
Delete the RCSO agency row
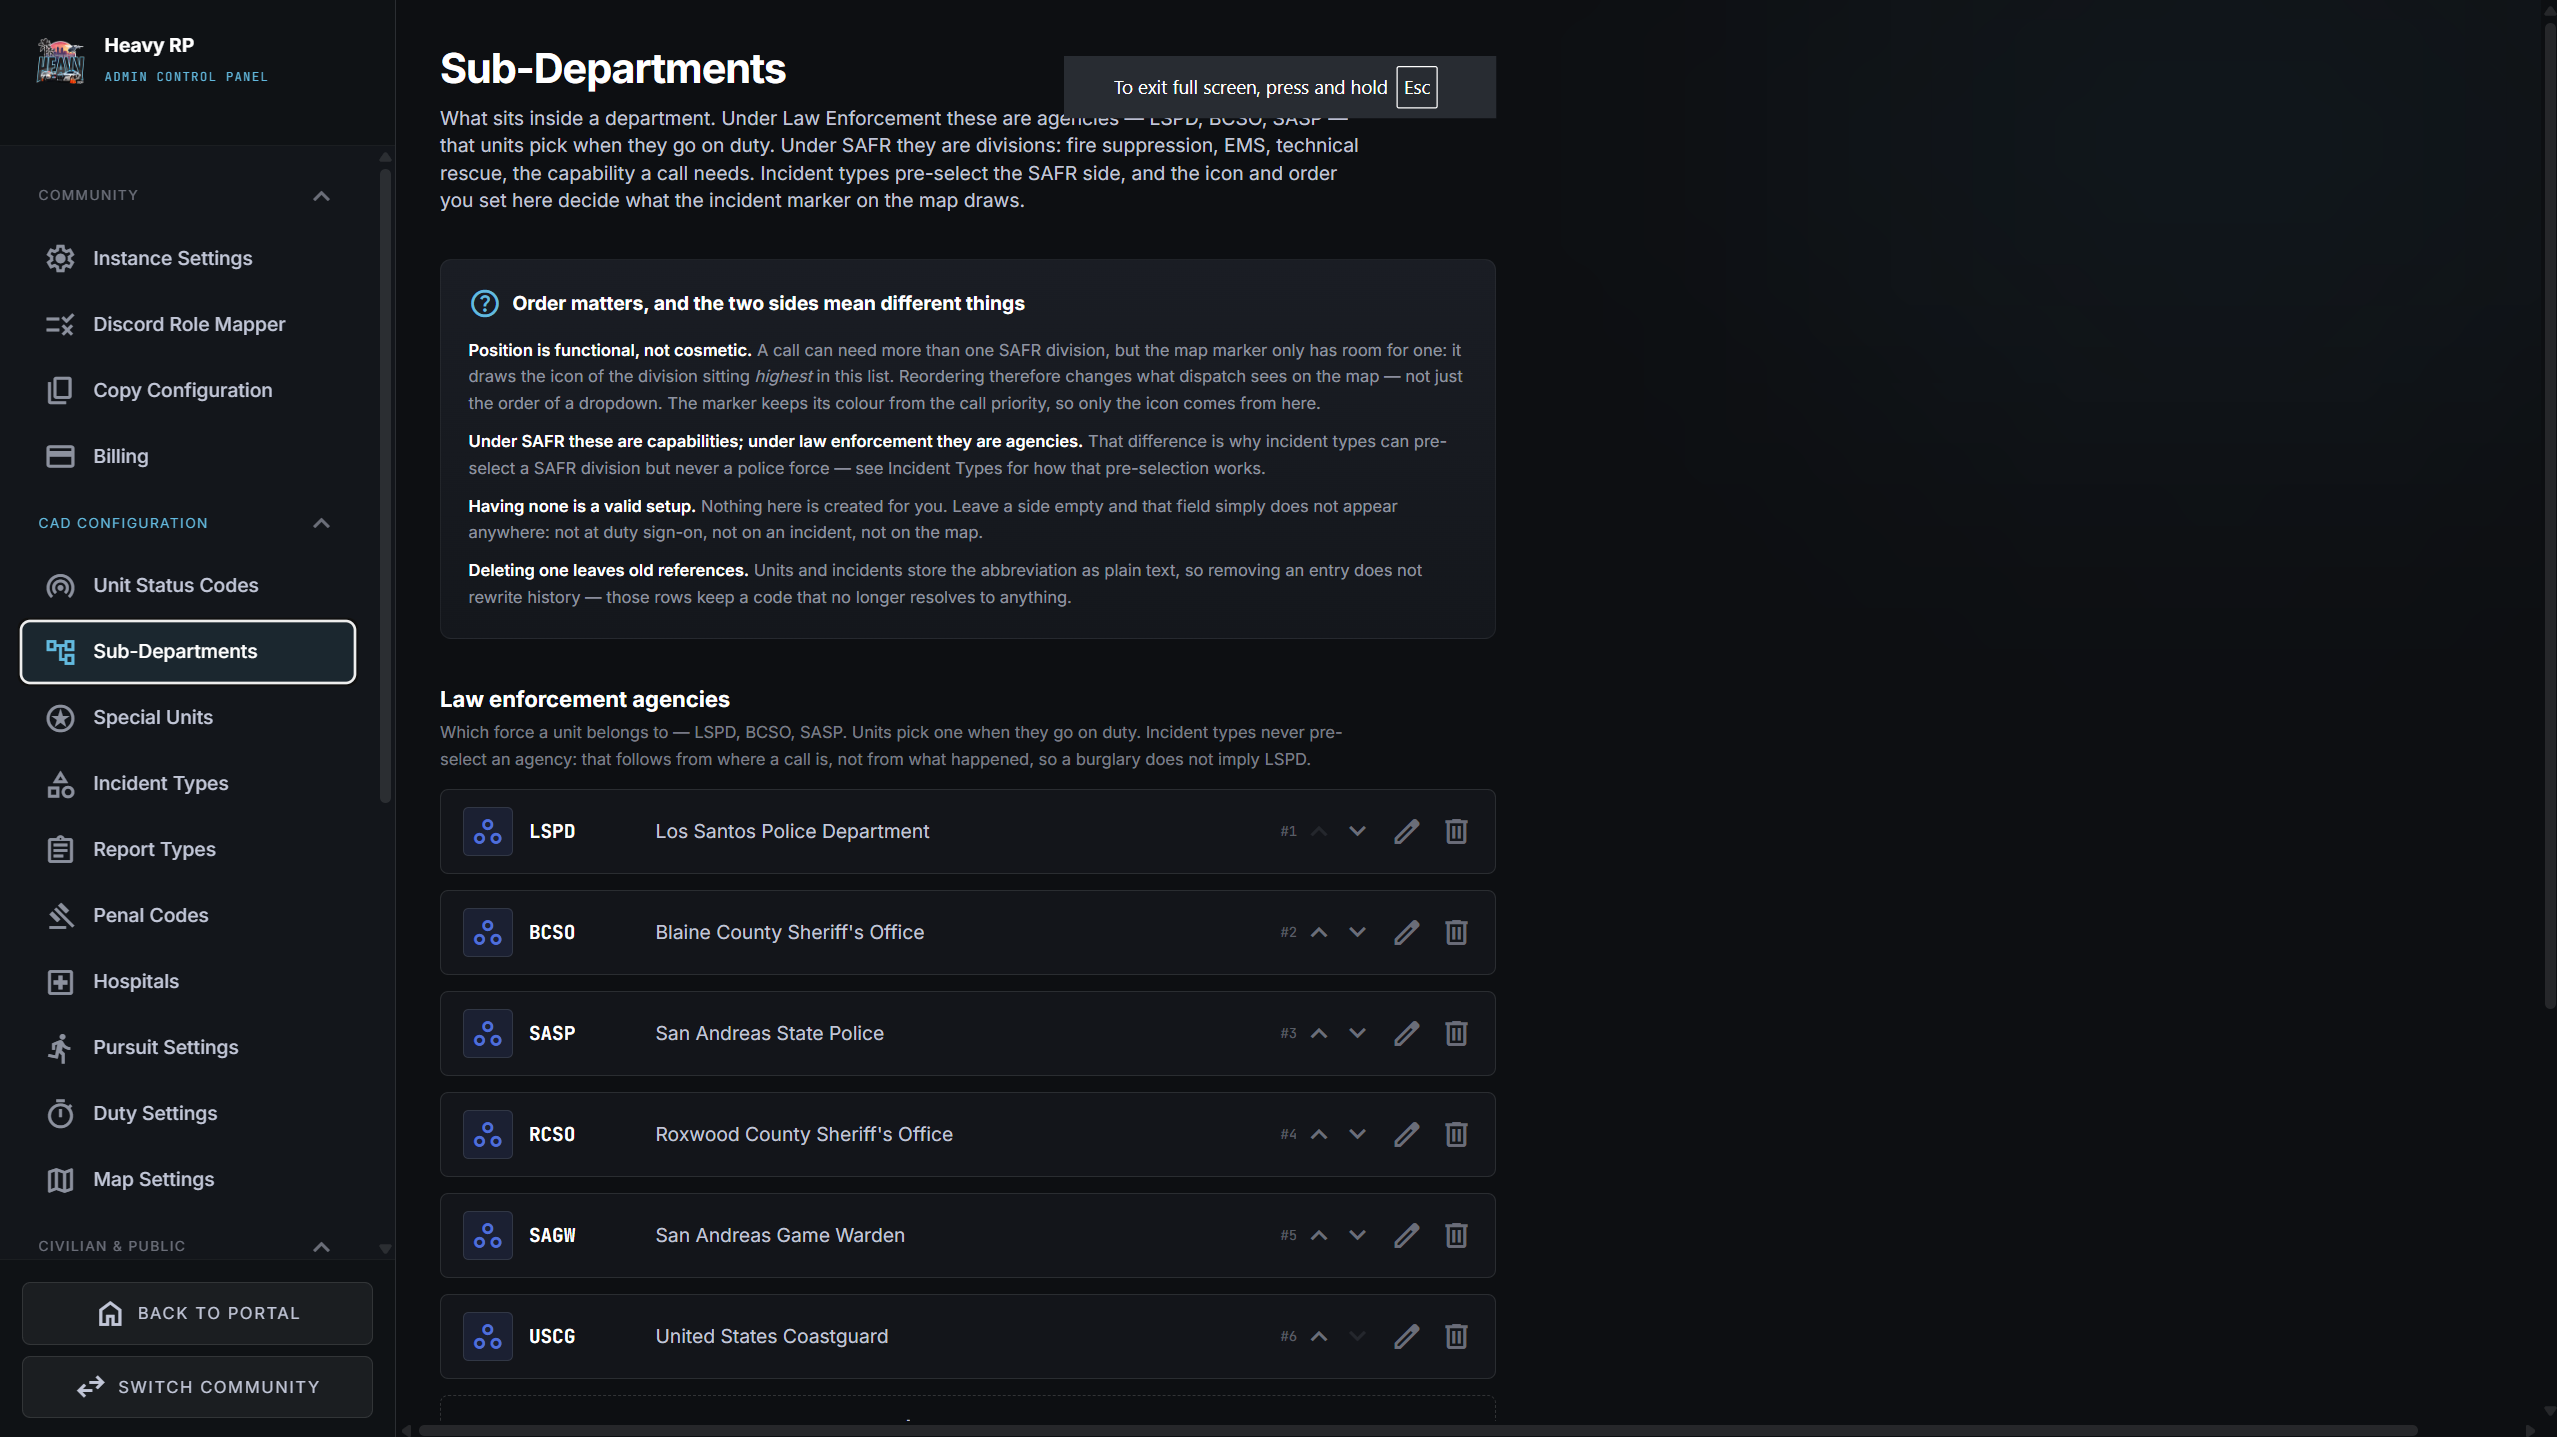(x=1456, y=1134)
